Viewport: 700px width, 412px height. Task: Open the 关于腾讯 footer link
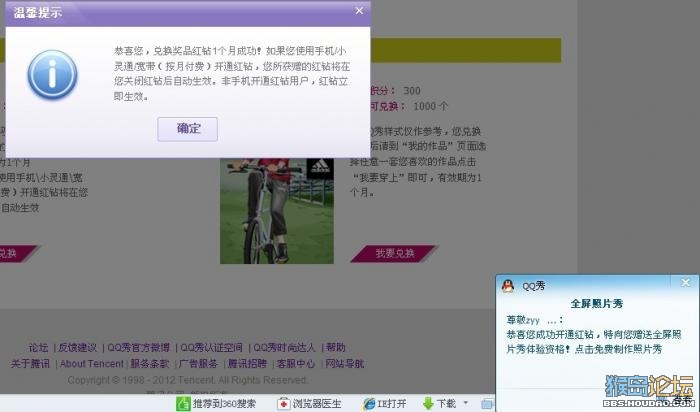(30, 364)
